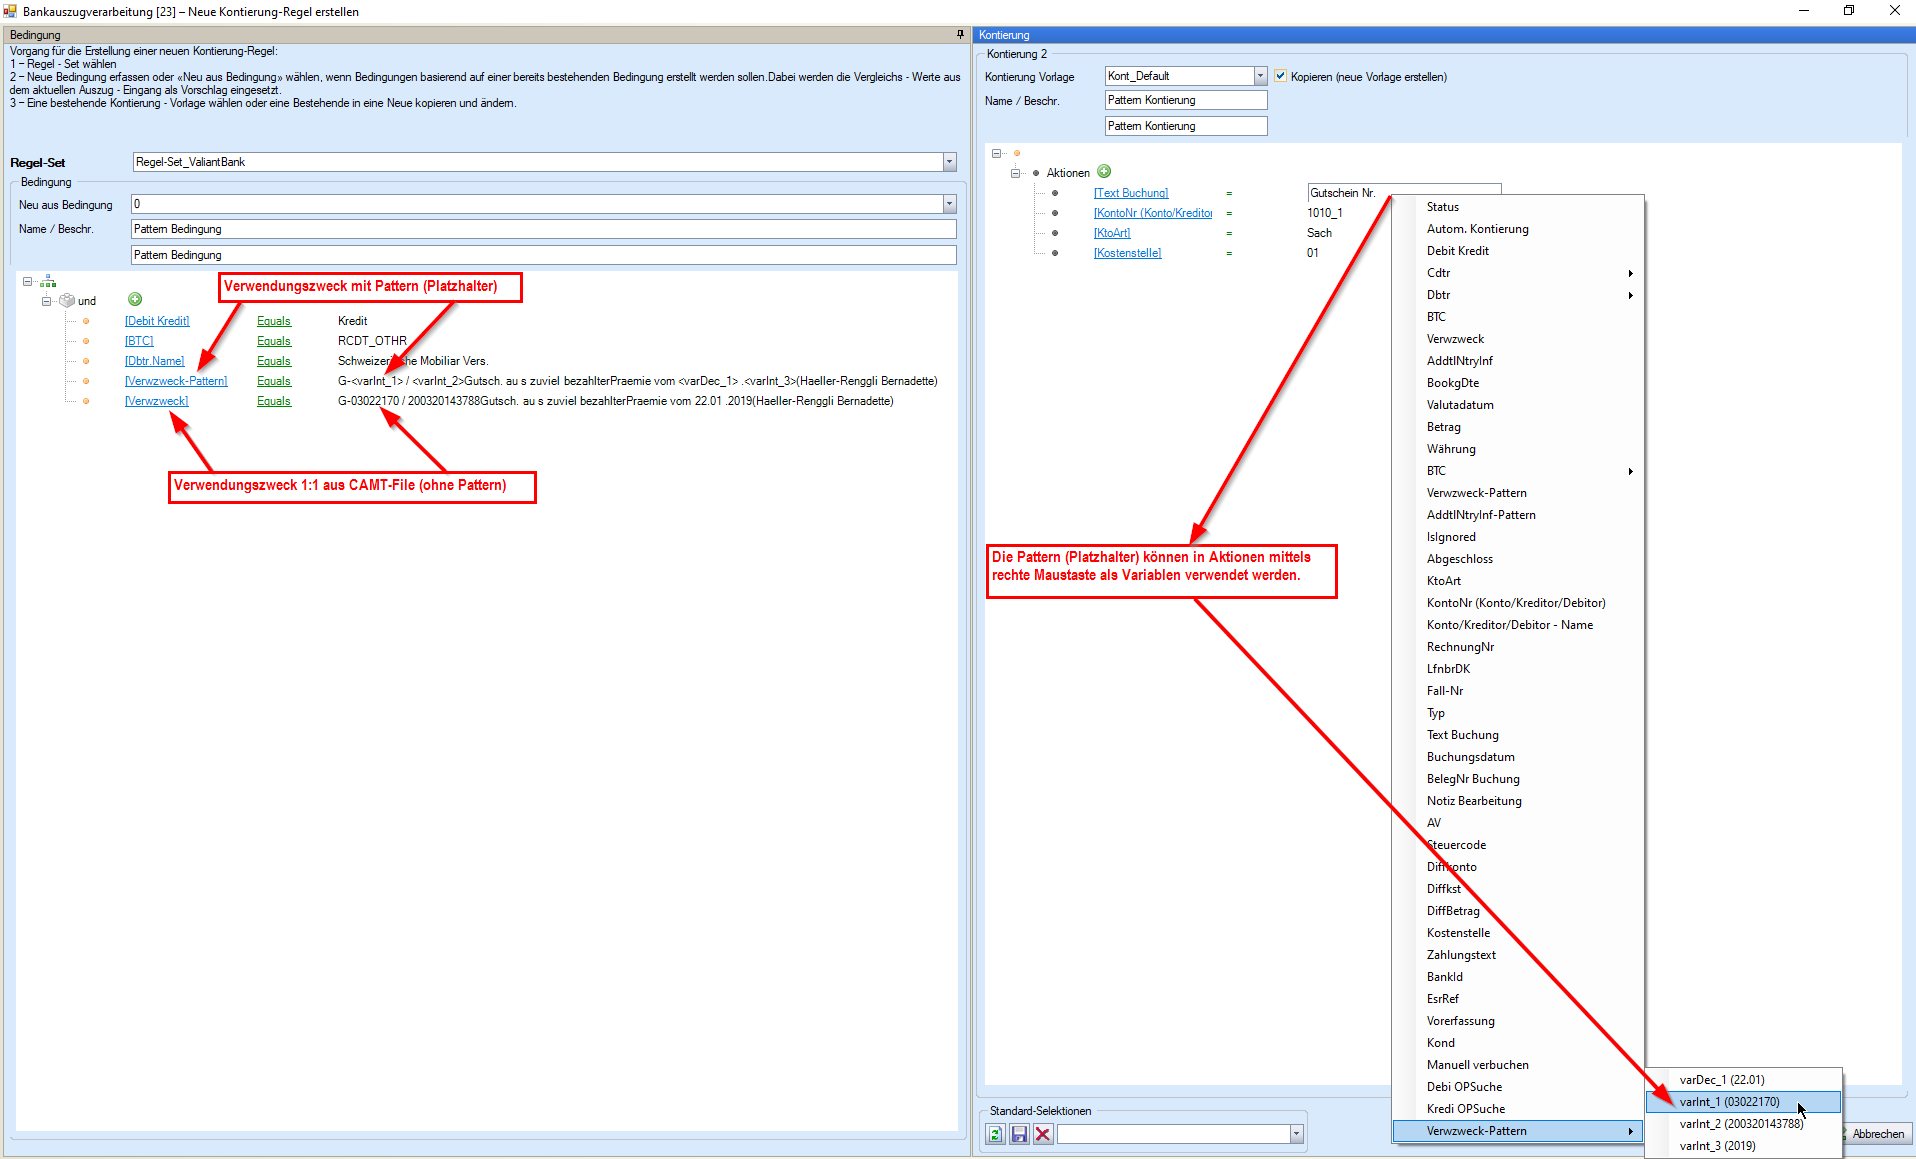
Task: Click the [KtoArt] action link
Action: (1112, 233)
